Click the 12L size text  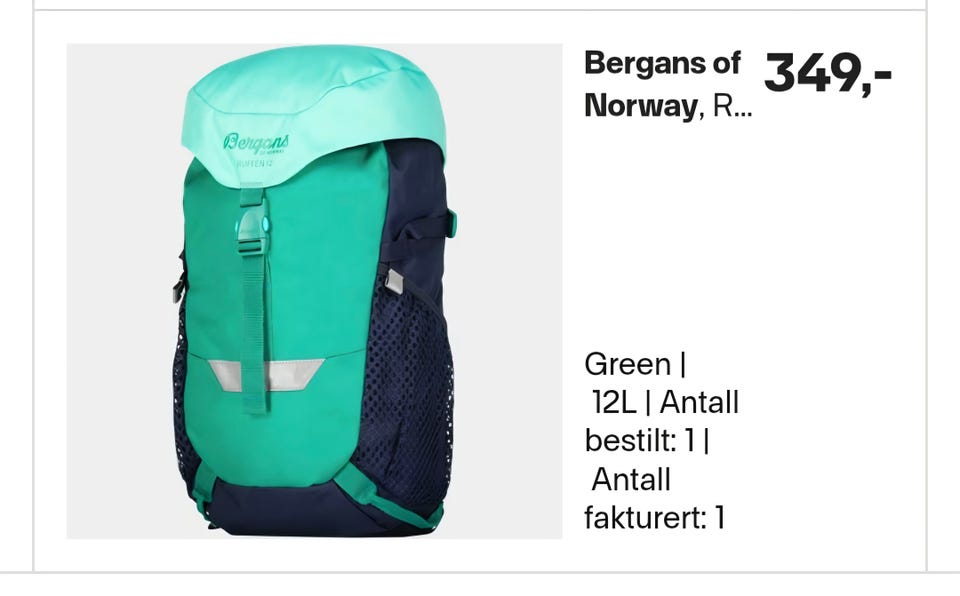coord(614,402)
